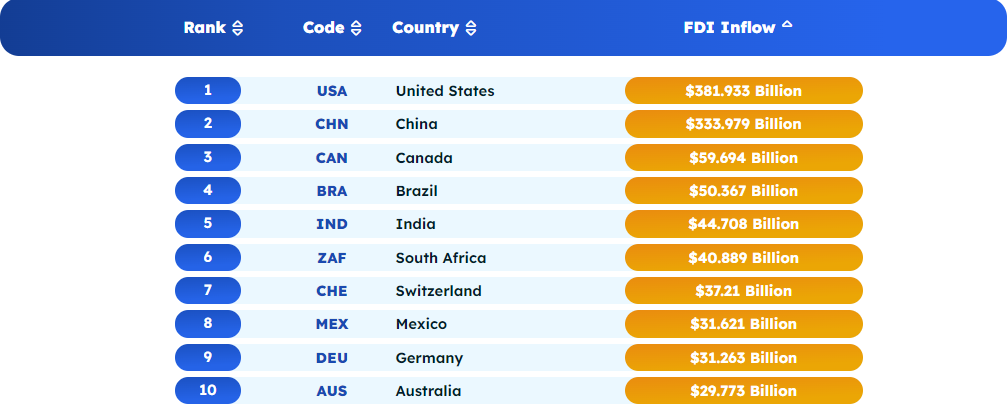Click the FDI Inflow header label

[729, 28]
